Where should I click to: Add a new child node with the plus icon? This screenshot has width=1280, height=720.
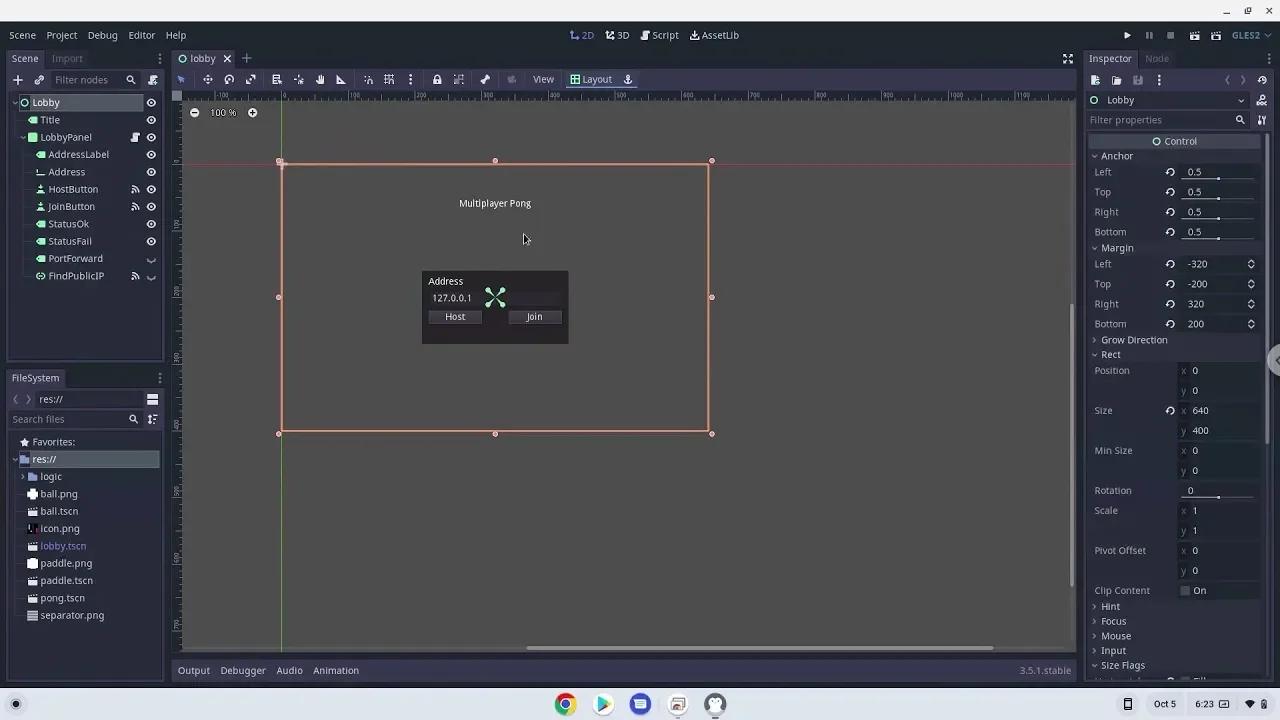(17, 79)
